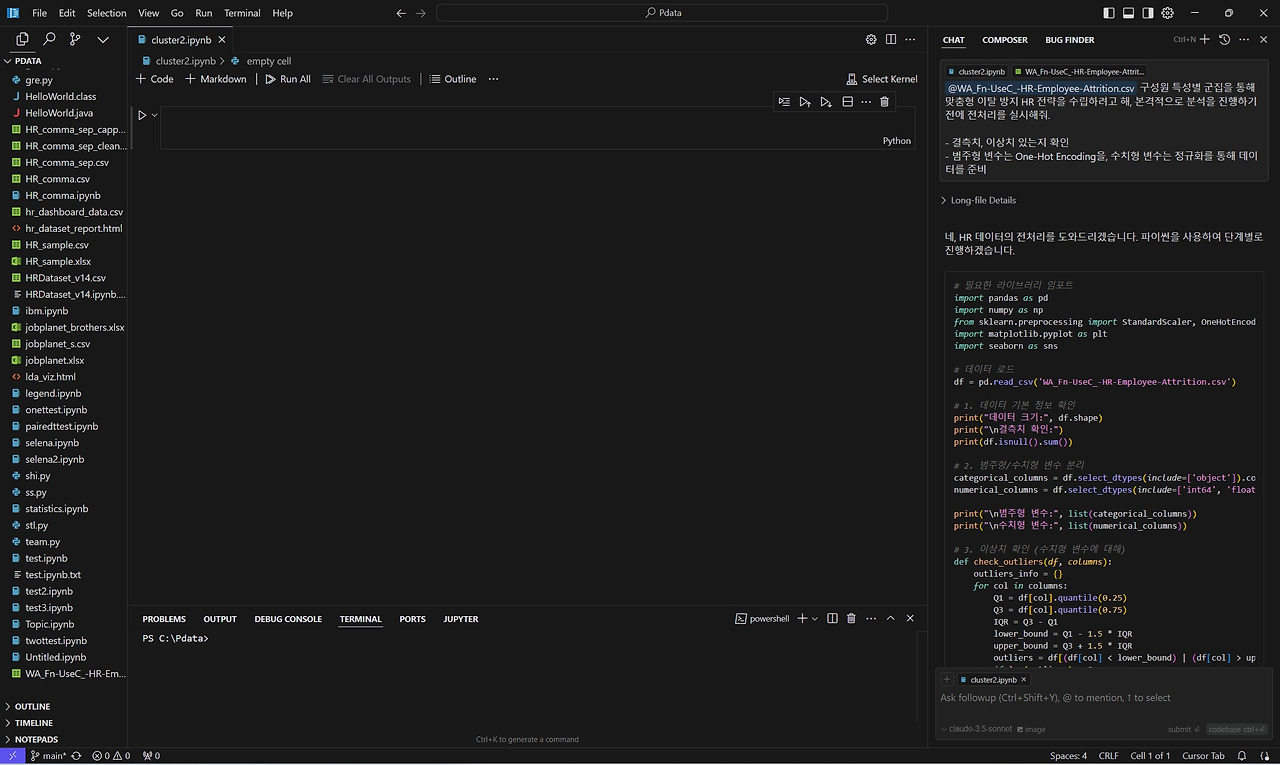Screen dimensions: 1280x765
Task: Expand Long-file Details section
Action: coord(978,200)
